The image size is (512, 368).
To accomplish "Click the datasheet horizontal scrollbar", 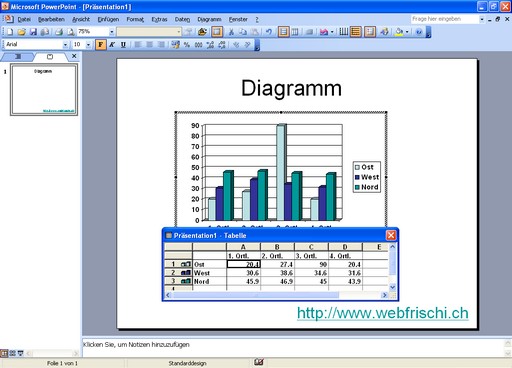I will 276,295.
